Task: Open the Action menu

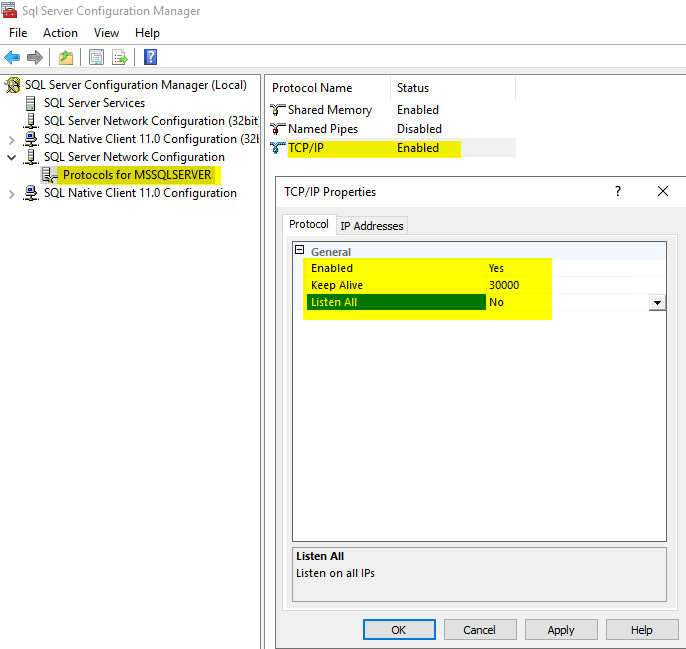Action: tap(60, 33)
